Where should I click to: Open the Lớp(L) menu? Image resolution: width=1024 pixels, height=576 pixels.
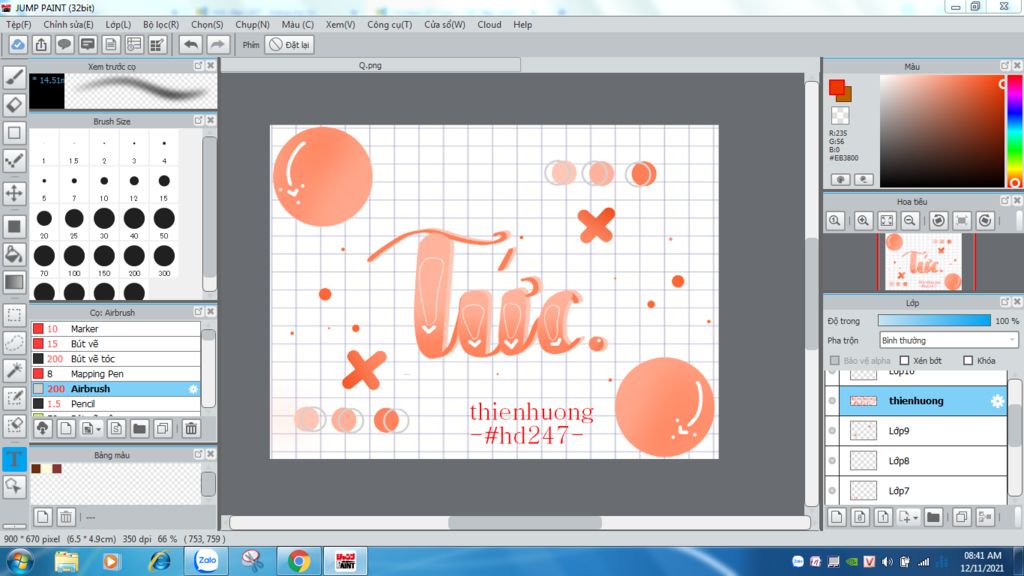point(118,24)
